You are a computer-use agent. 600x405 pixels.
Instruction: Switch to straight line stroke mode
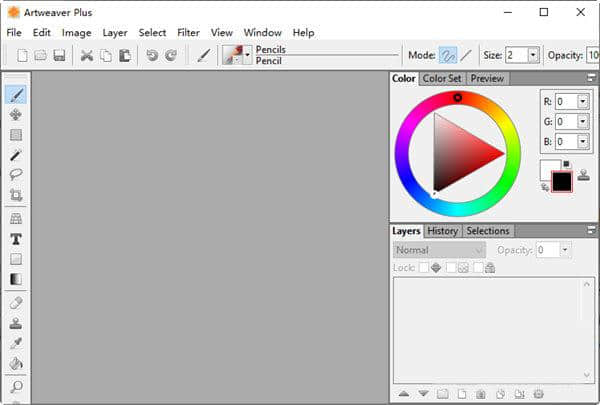click(466, 55)
